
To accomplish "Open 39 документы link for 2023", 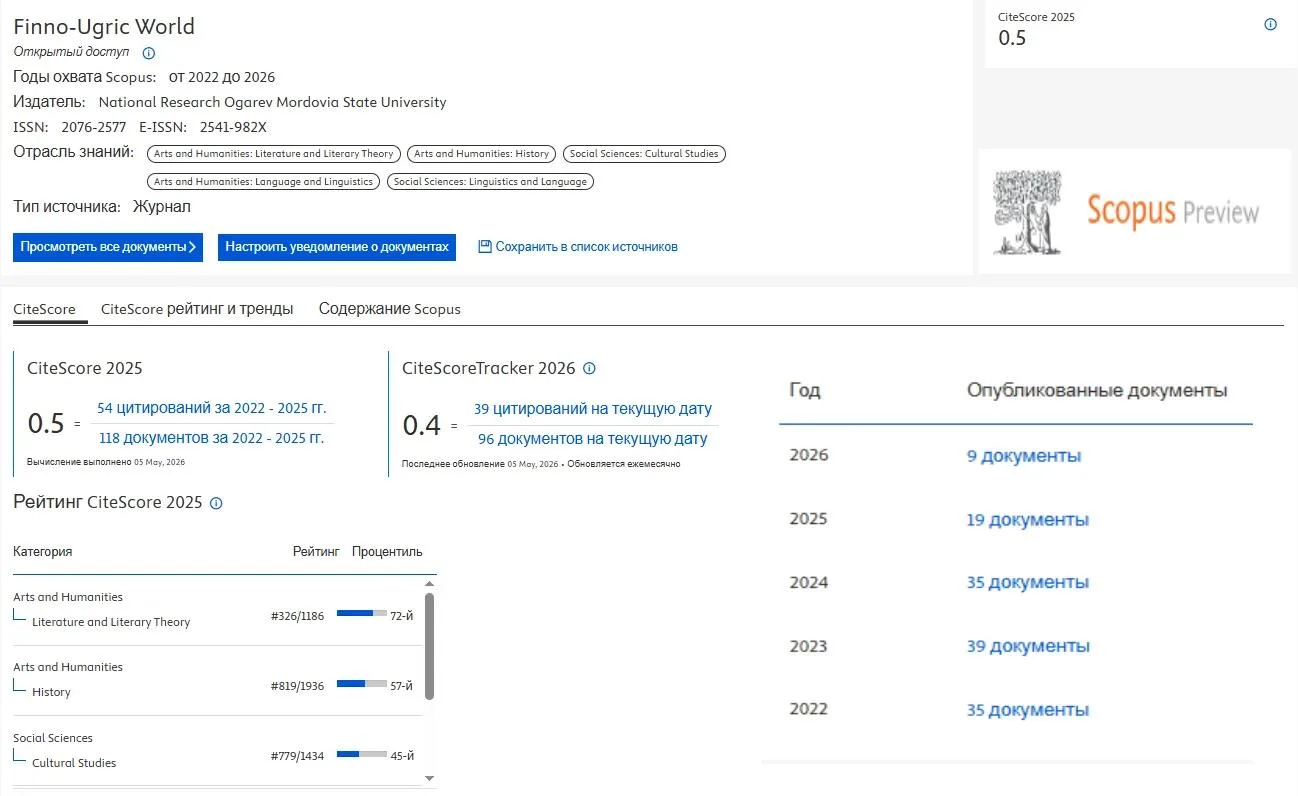I will coord(1028,647).
